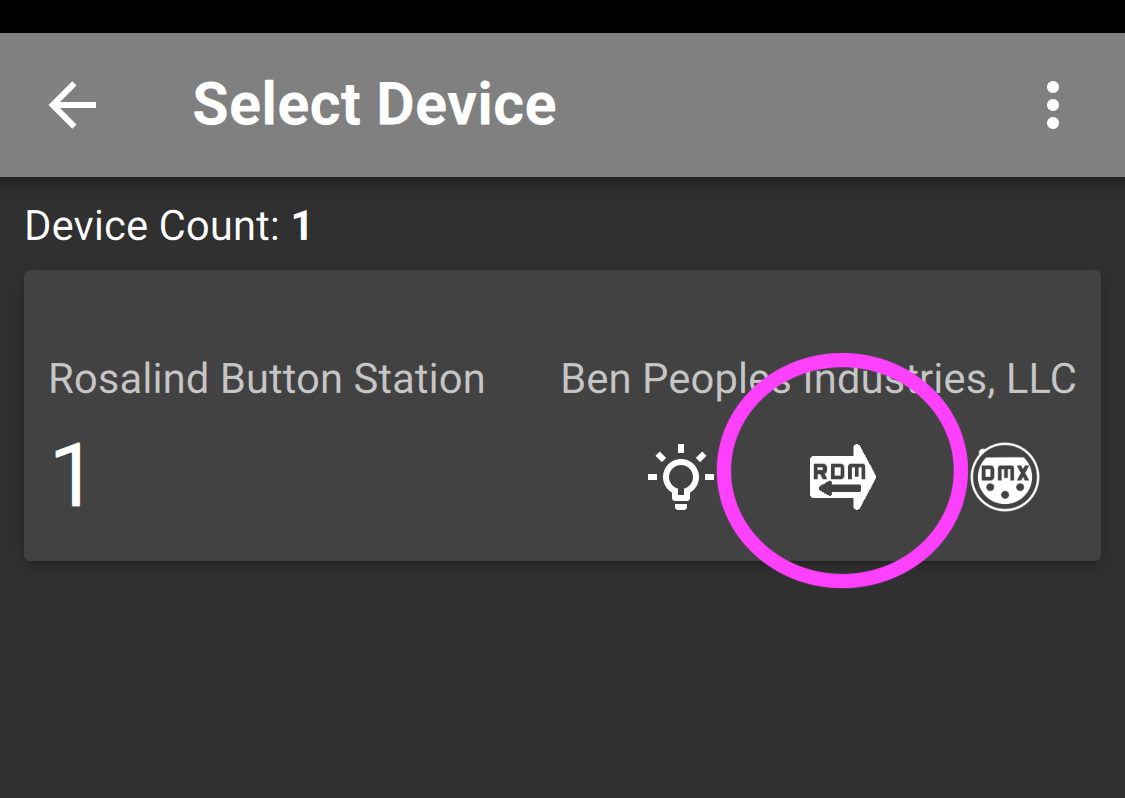1125x798 pixels.
Task: Click the blank top area of the device card
Action: 562,309
